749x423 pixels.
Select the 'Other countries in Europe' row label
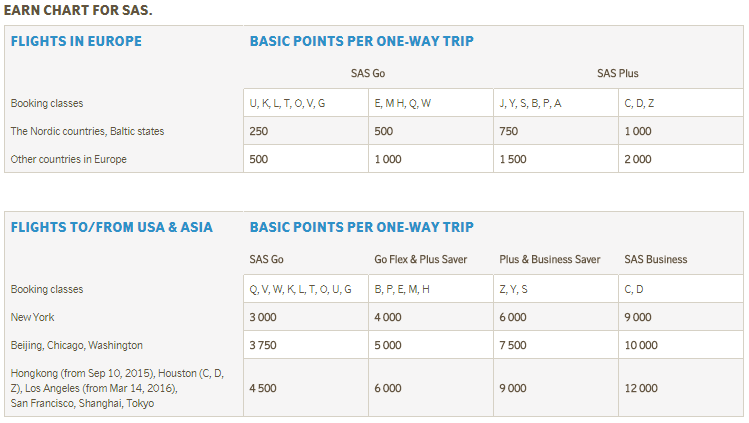point(68,159)
